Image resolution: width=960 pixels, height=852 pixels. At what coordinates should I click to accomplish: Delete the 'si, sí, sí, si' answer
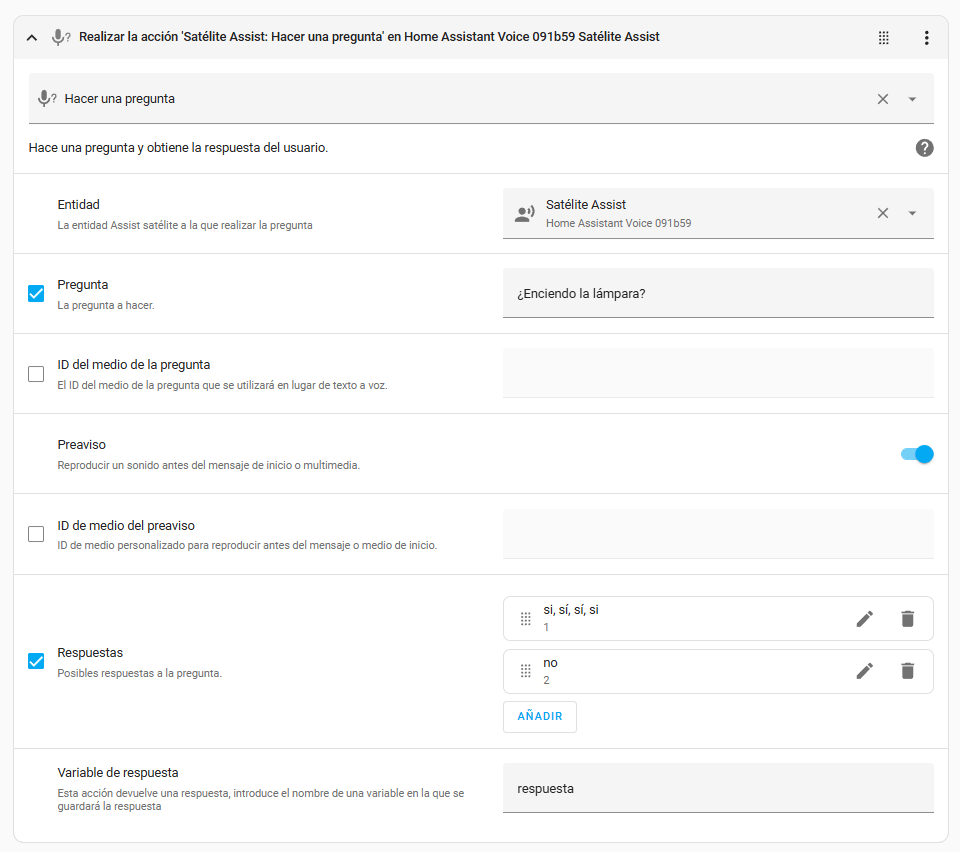click(907, 619)
